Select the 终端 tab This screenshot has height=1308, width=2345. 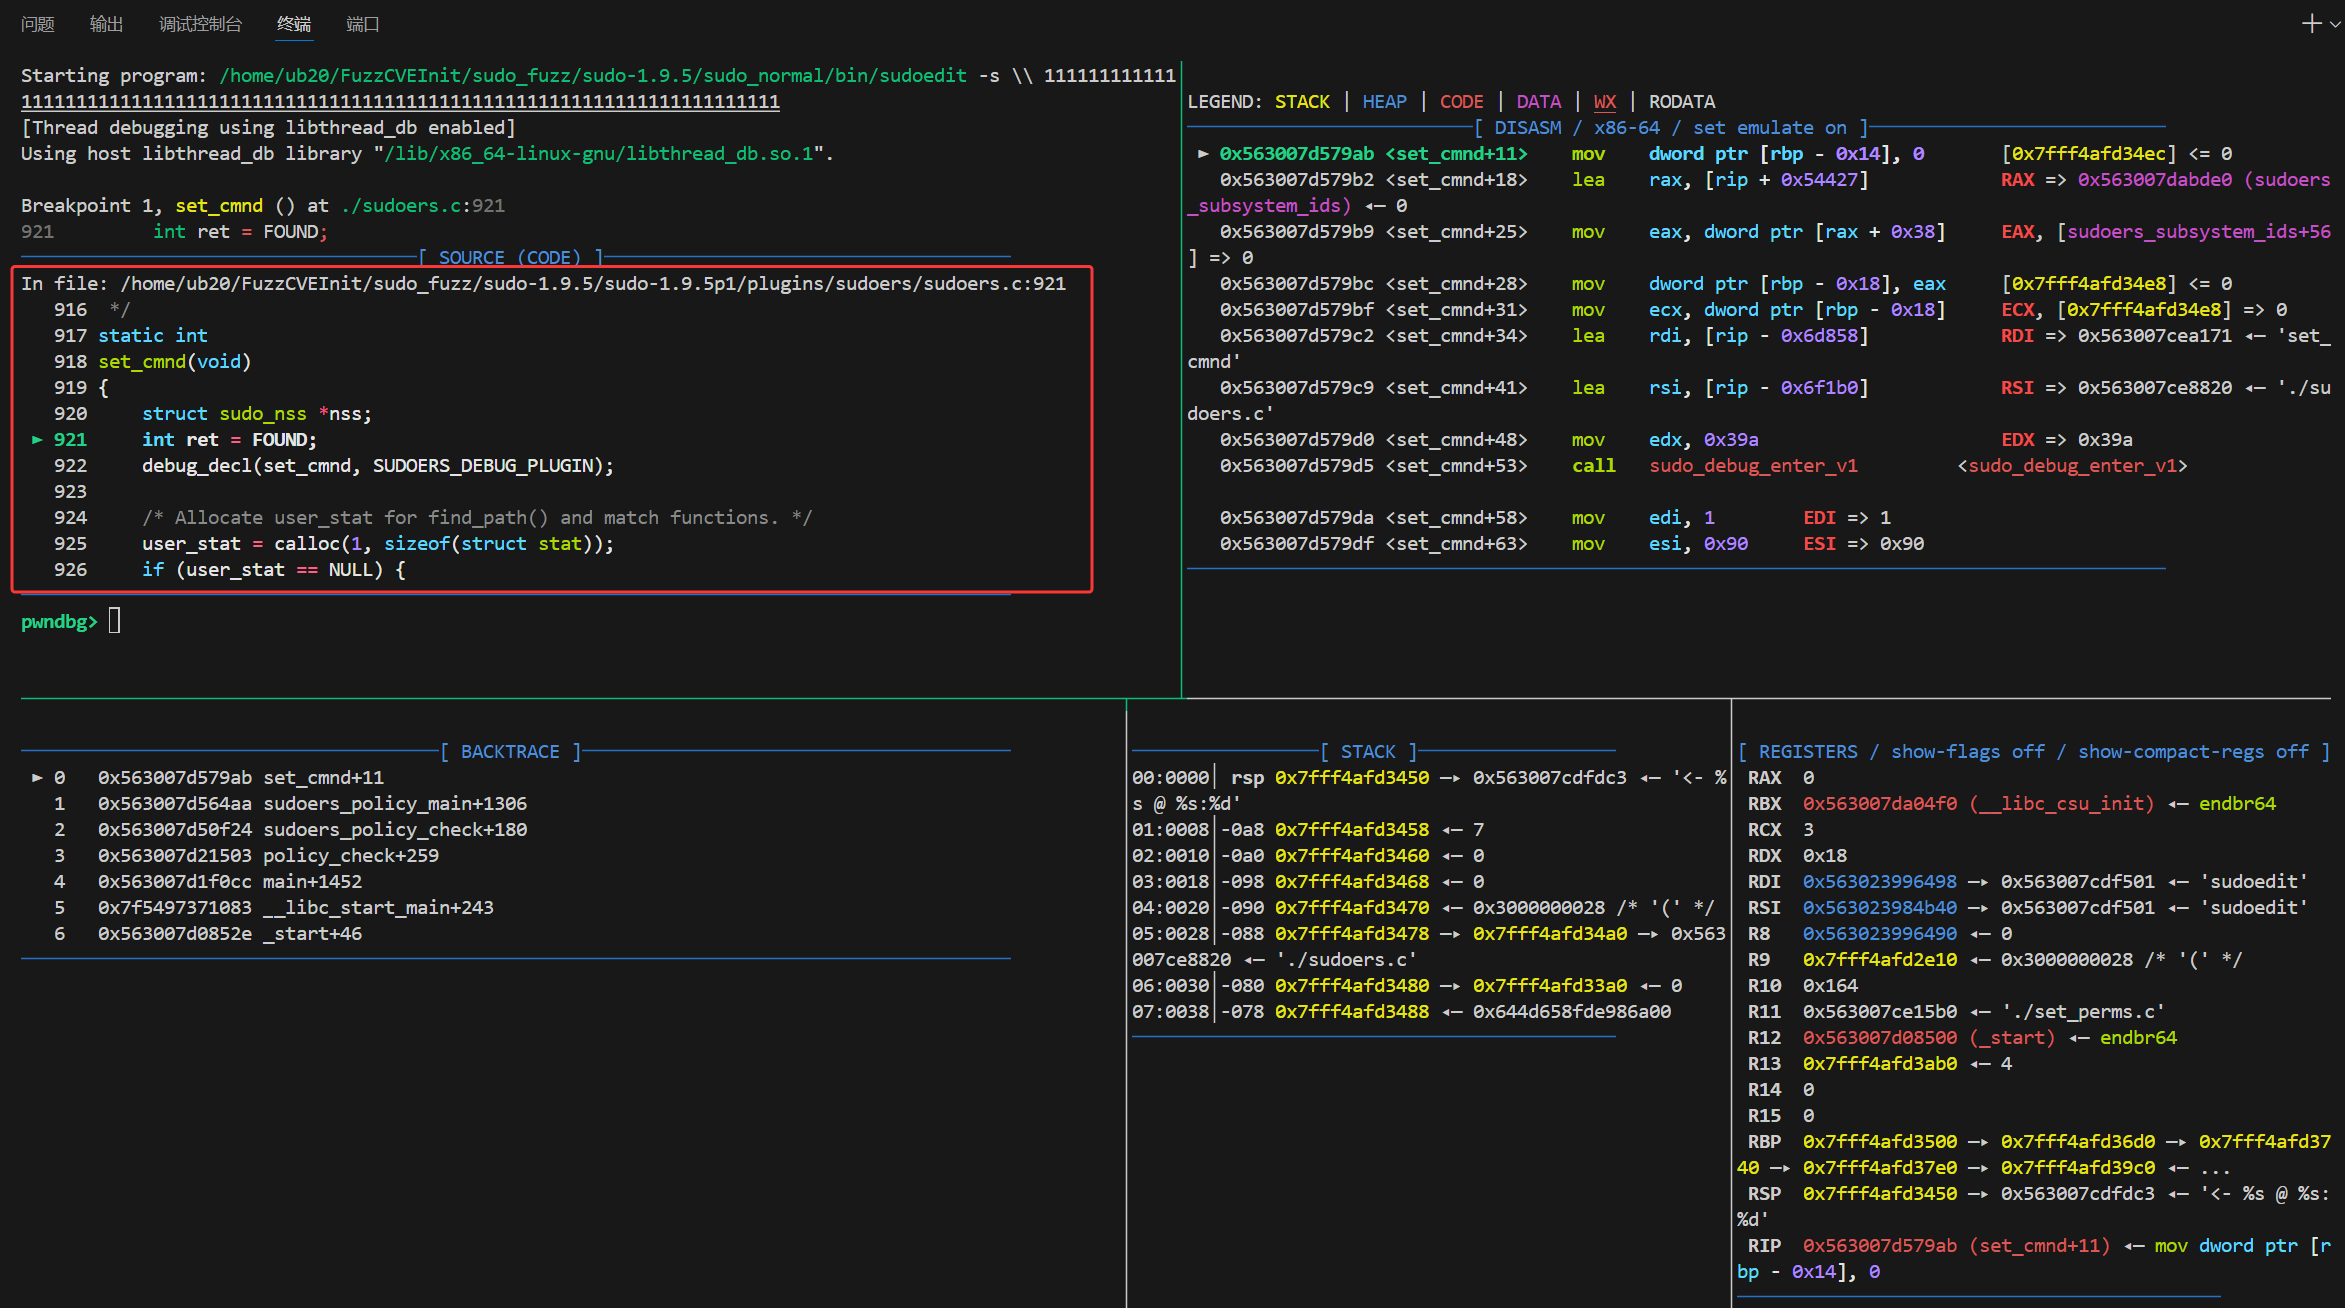pyautogui.click(x=294, y=24)
